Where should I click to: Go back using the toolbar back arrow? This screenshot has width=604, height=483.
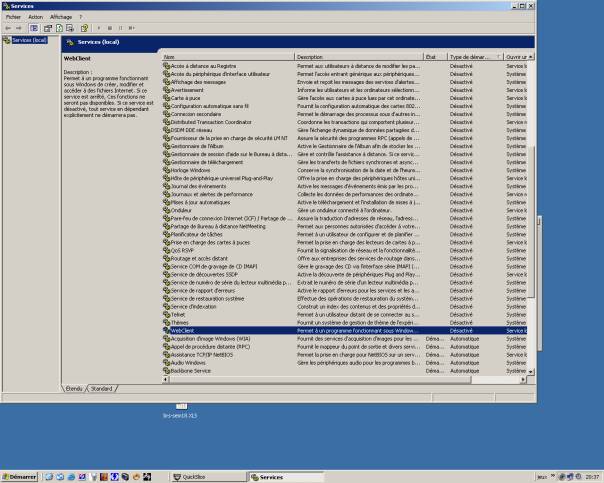click(8, 28)
